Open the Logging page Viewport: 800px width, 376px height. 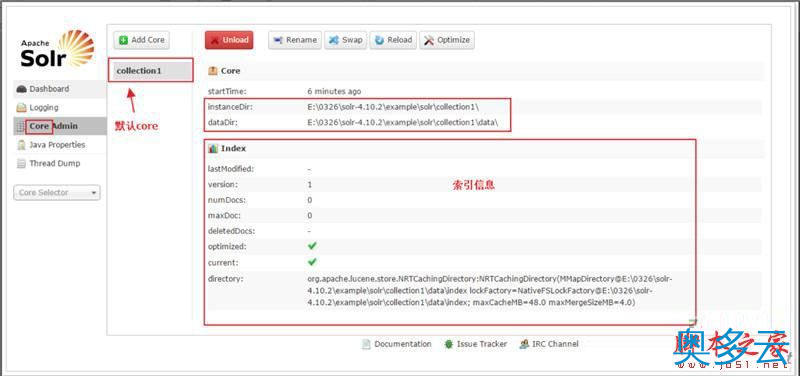(x=60, y=108)
